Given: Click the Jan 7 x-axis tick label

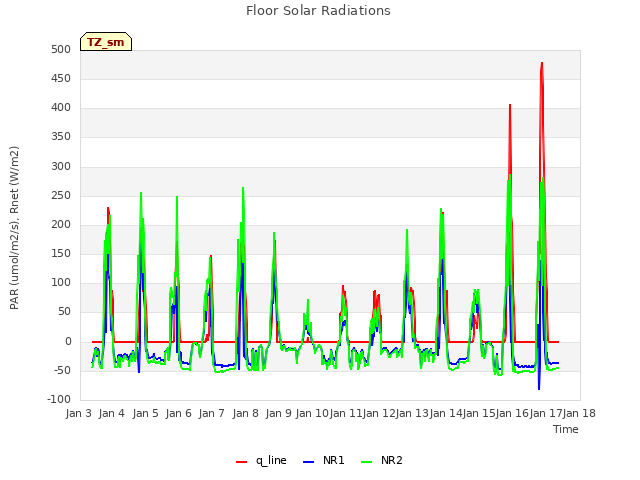Looking at the screenshot, I should [212, 413].
